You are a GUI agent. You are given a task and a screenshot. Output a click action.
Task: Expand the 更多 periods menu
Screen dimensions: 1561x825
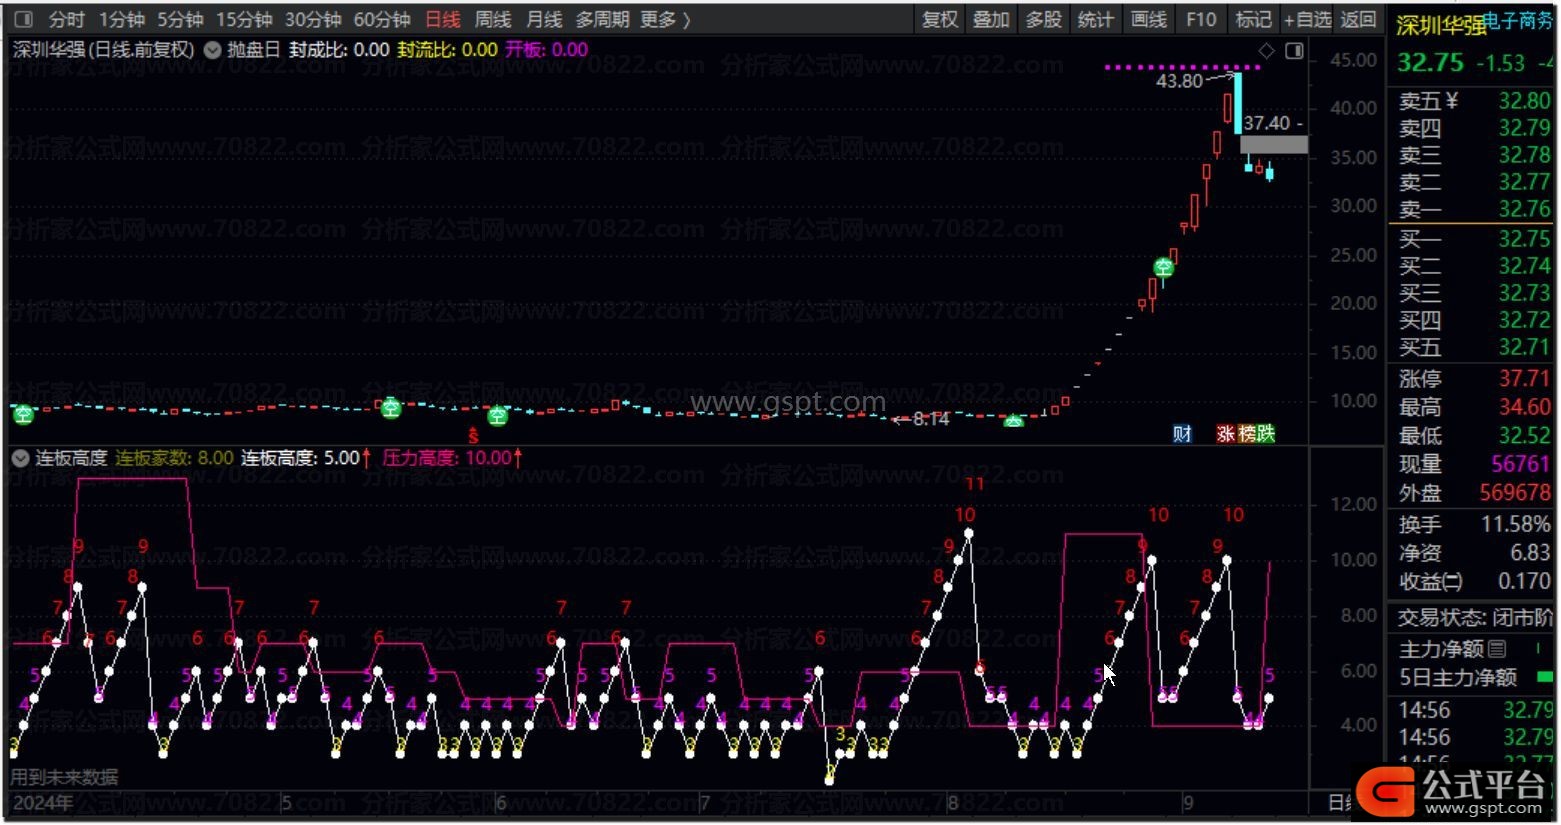(x=665, y=19)
